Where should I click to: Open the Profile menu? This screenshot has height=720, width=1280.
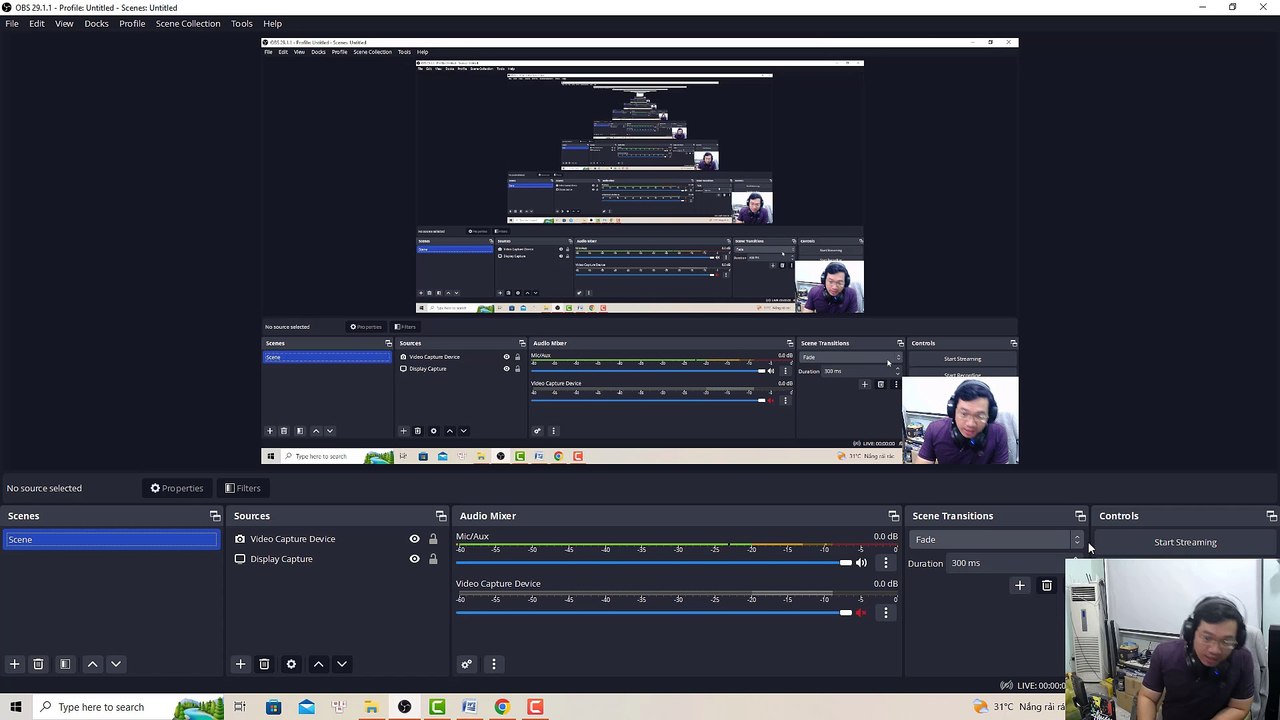pyautogui.click(x=132, y=23)
